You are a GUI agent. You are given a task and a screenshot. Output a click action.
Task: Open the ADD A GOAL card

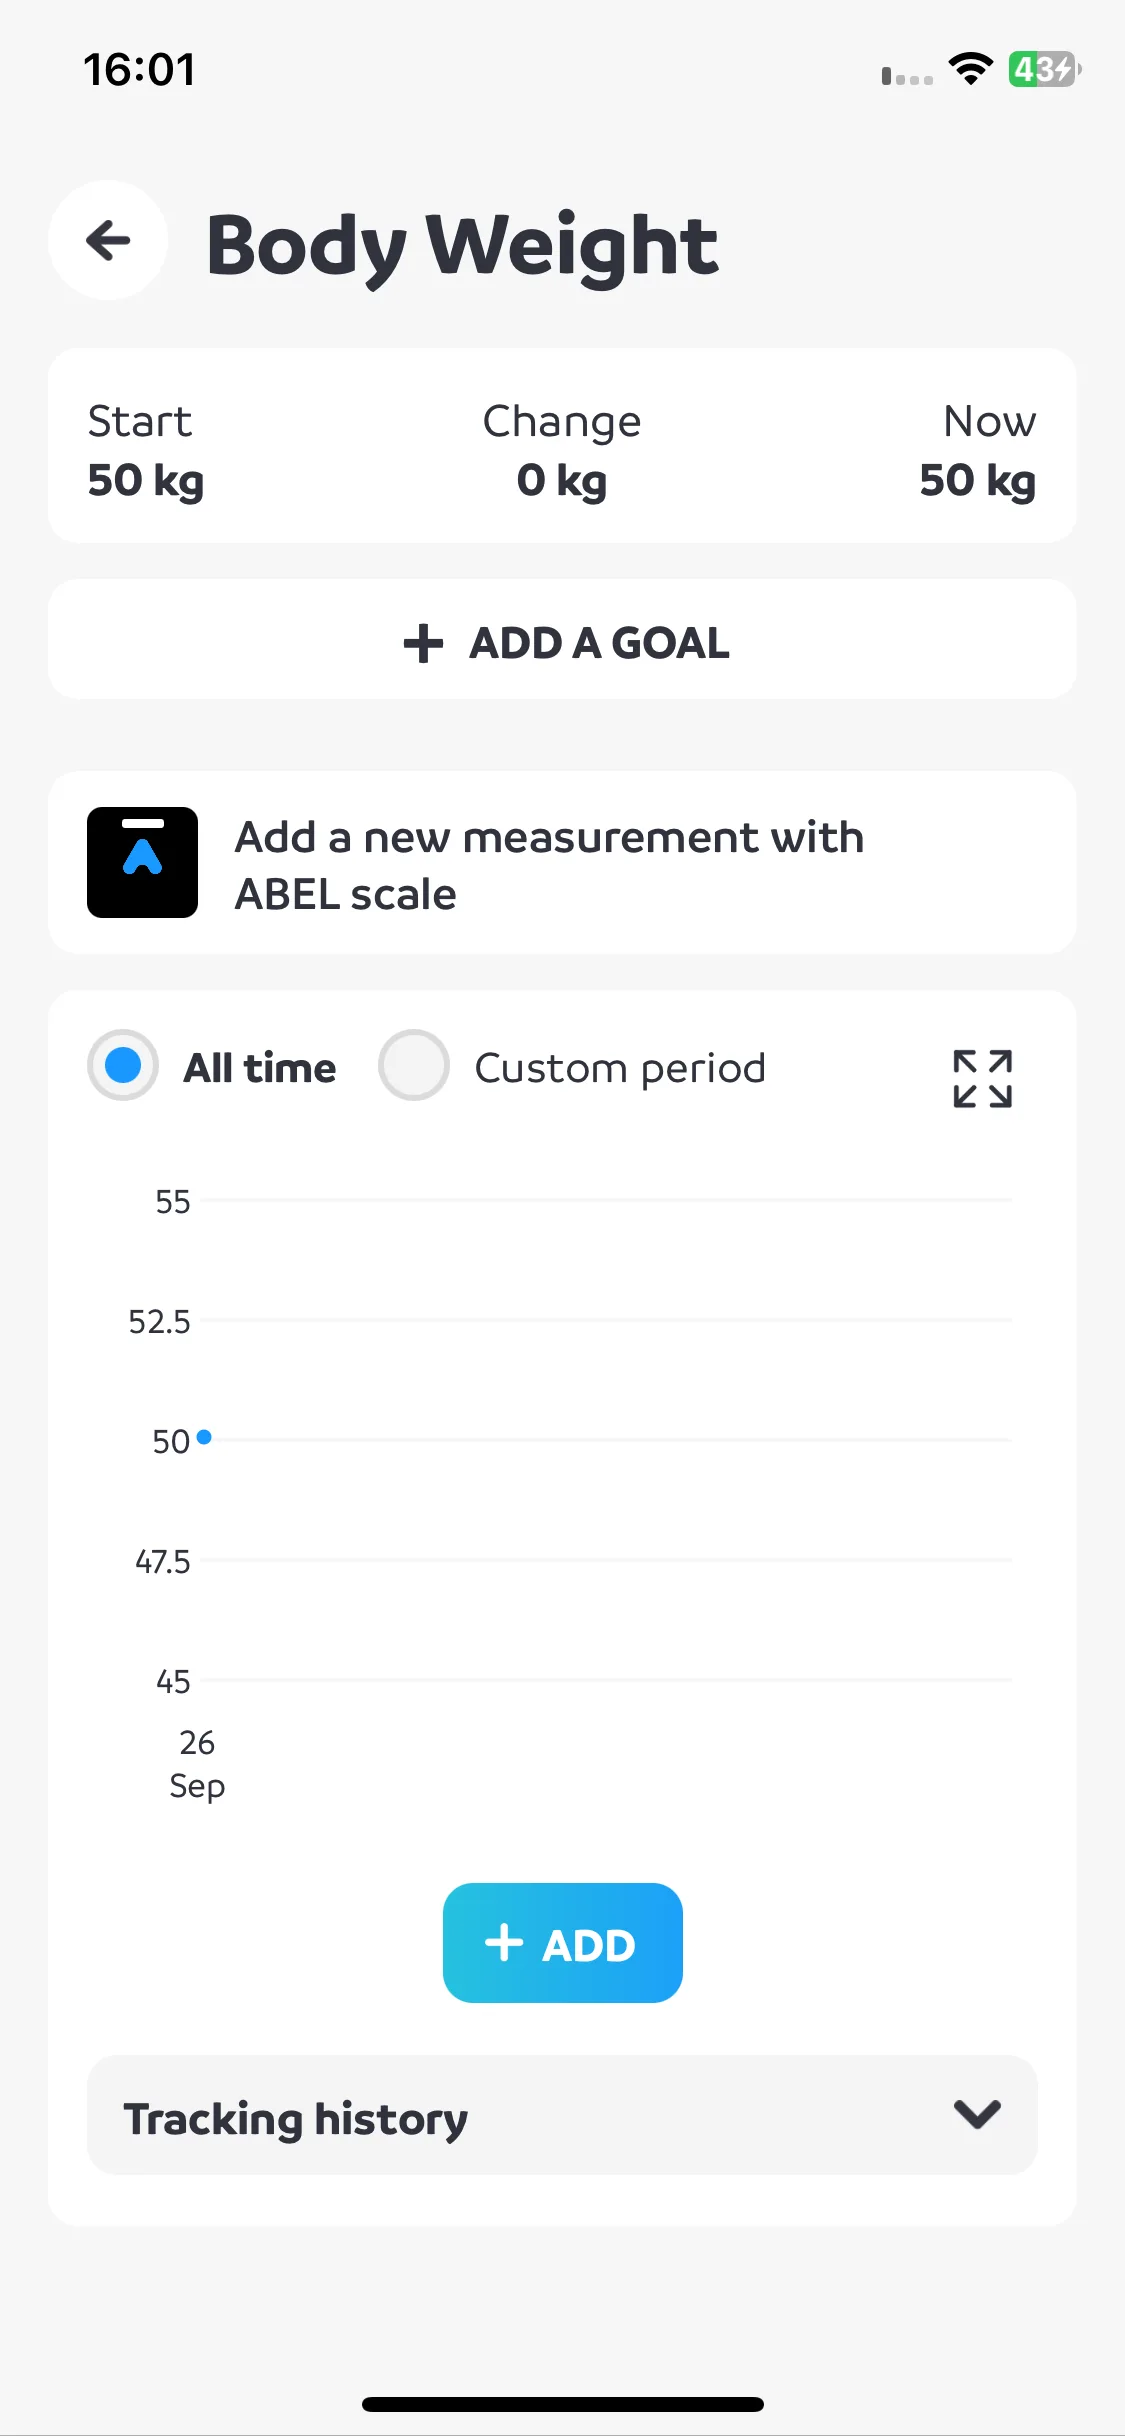pyautogui.click(x=562, y=639)
